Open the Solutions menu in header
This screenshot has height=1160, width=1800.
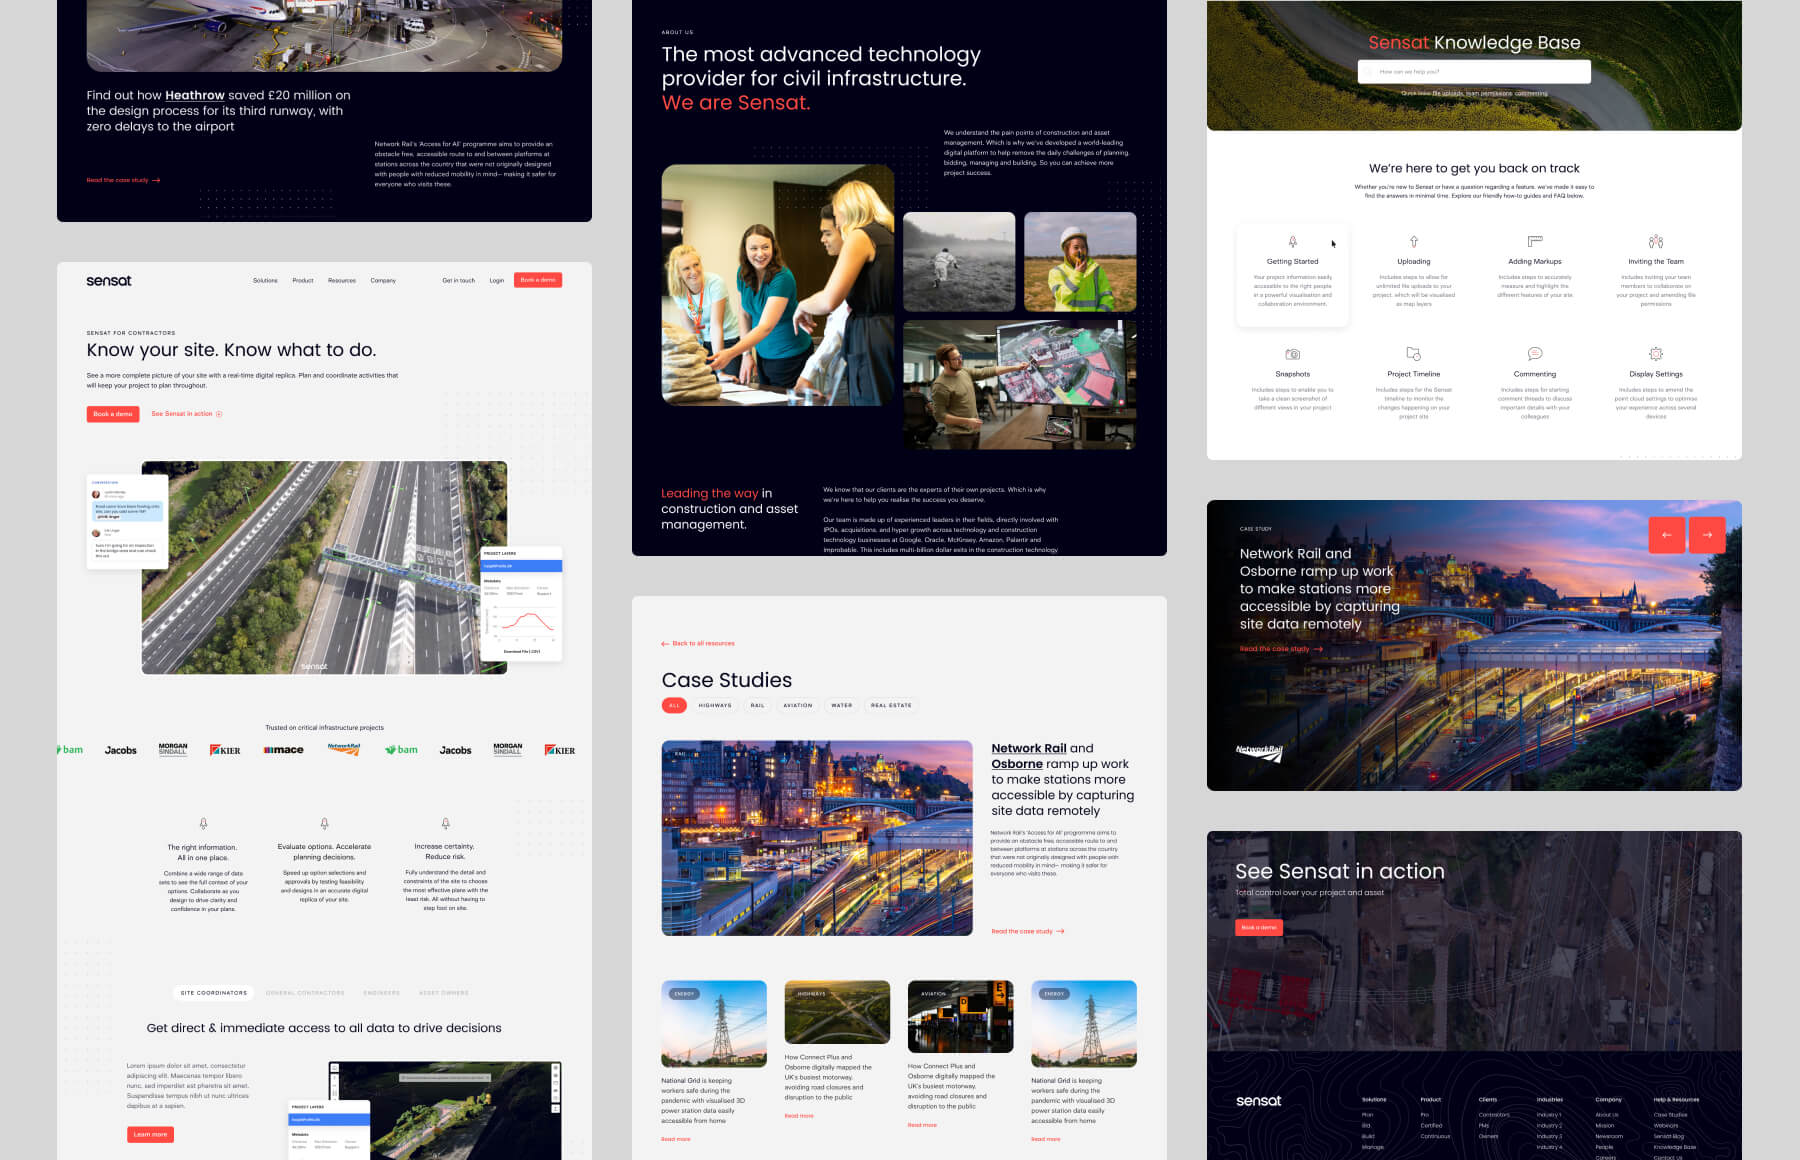[265, 281]
